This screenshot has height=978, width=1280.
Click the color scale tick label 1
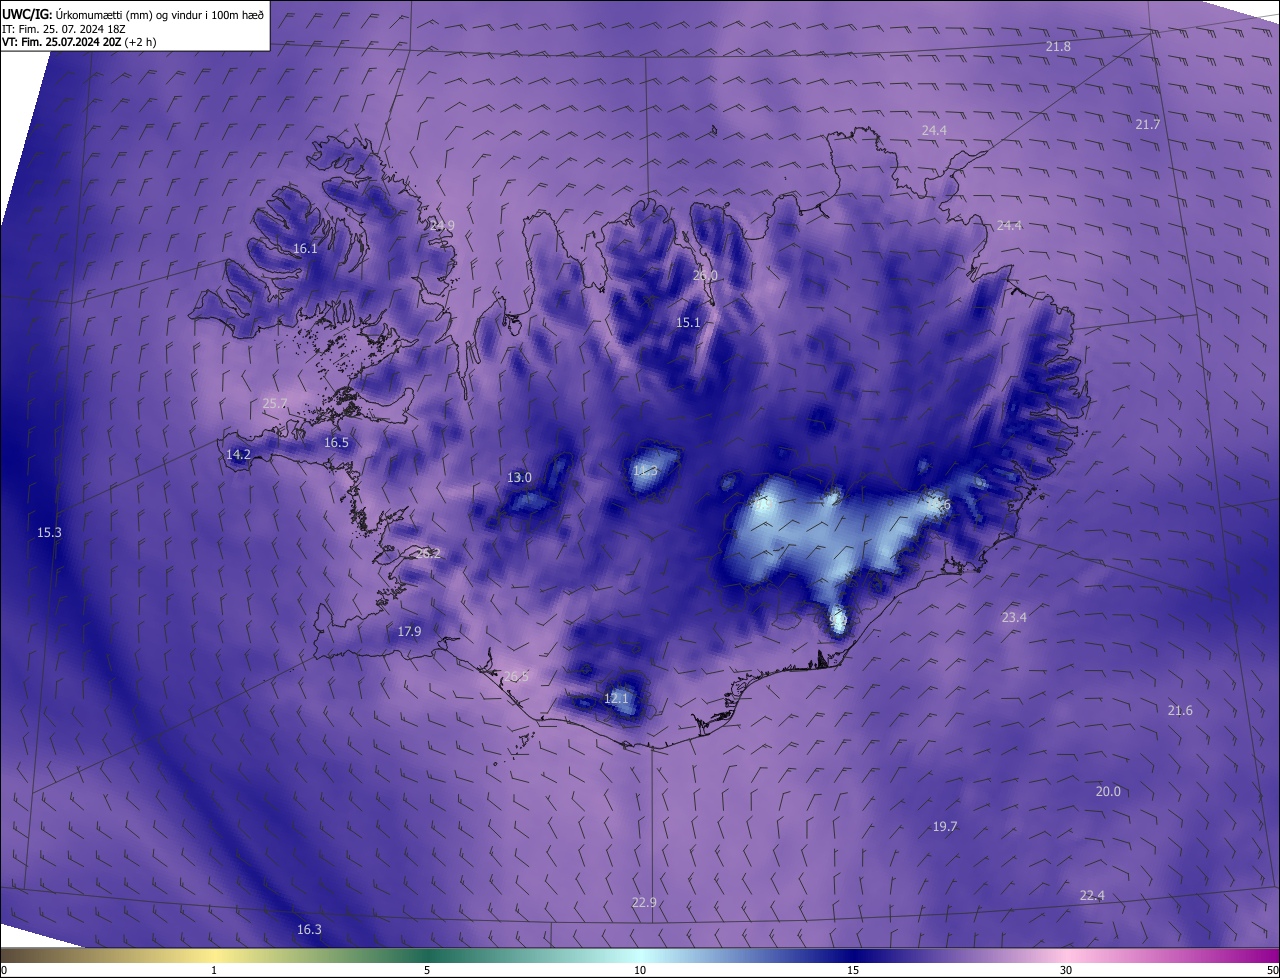[x=214, y=970]
